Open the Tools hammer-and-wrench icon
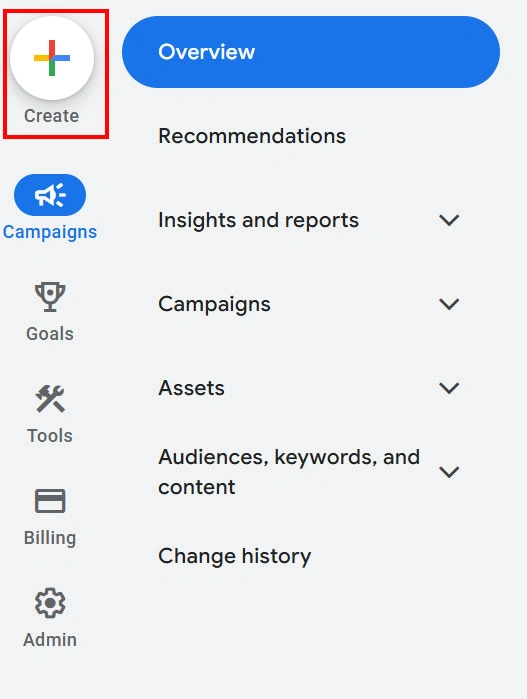The image size is (527, 699). (50, 399)
